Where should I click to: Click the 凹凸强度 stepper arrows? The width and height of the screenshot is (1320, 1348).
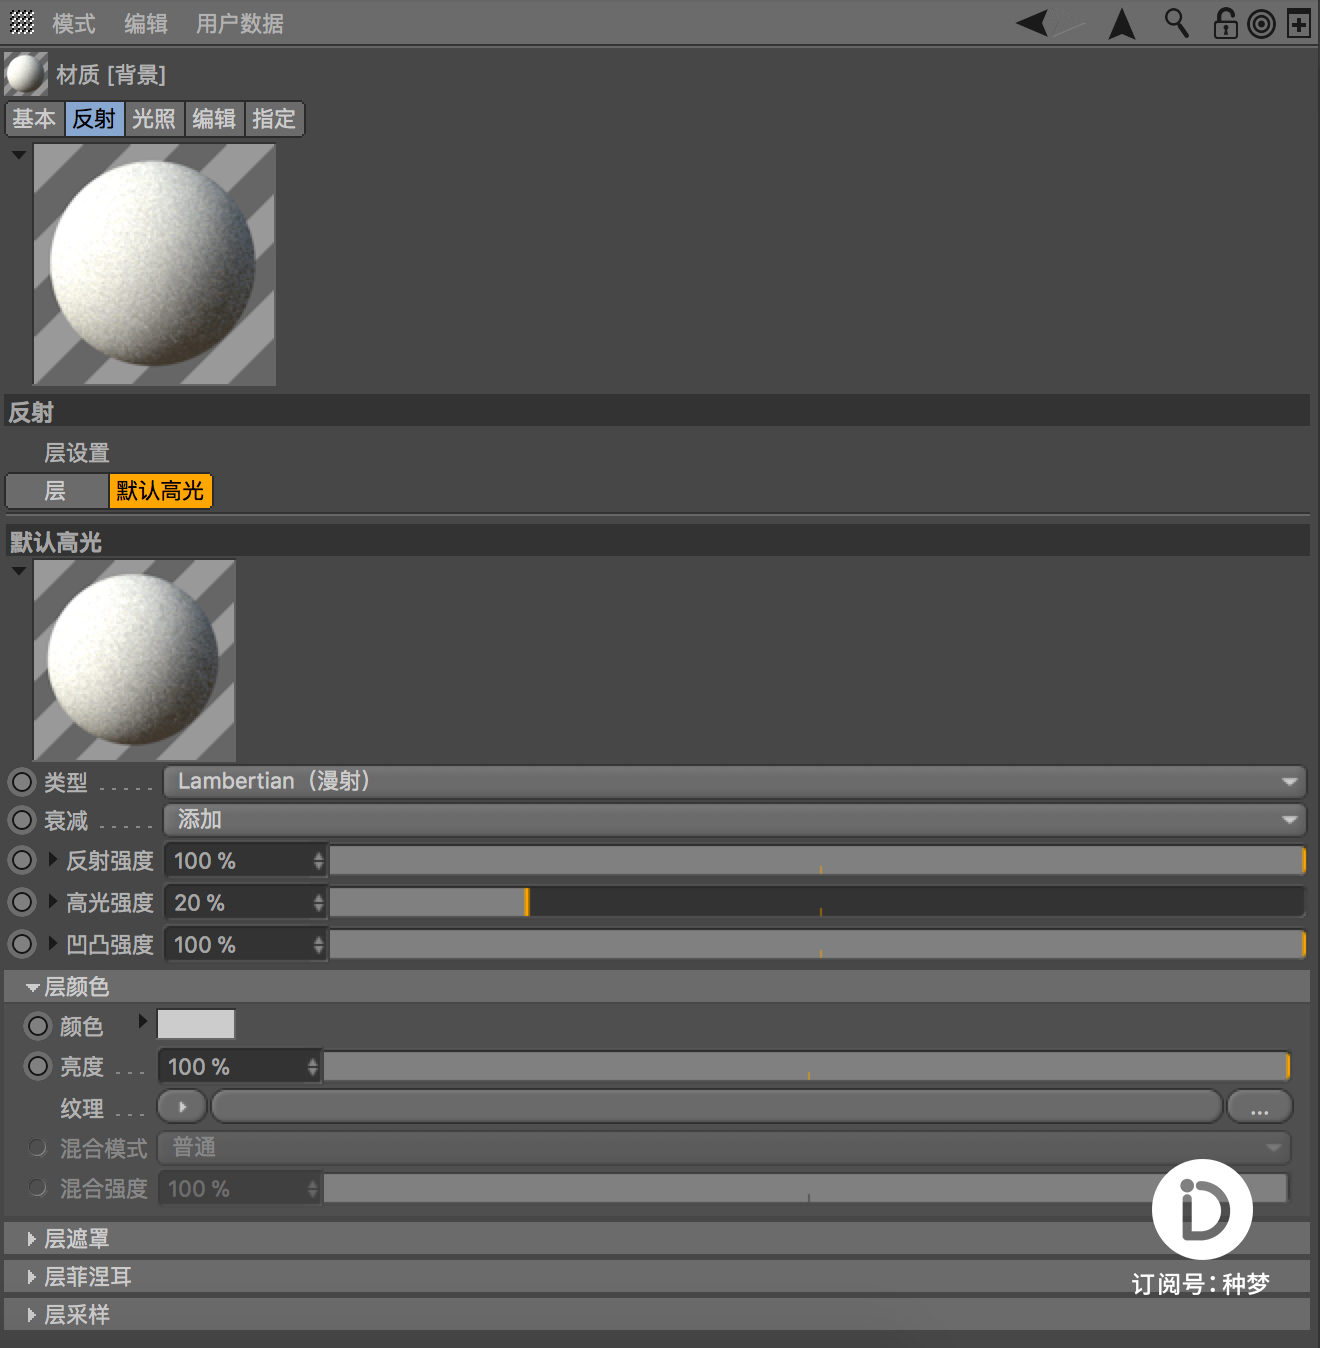319,945
